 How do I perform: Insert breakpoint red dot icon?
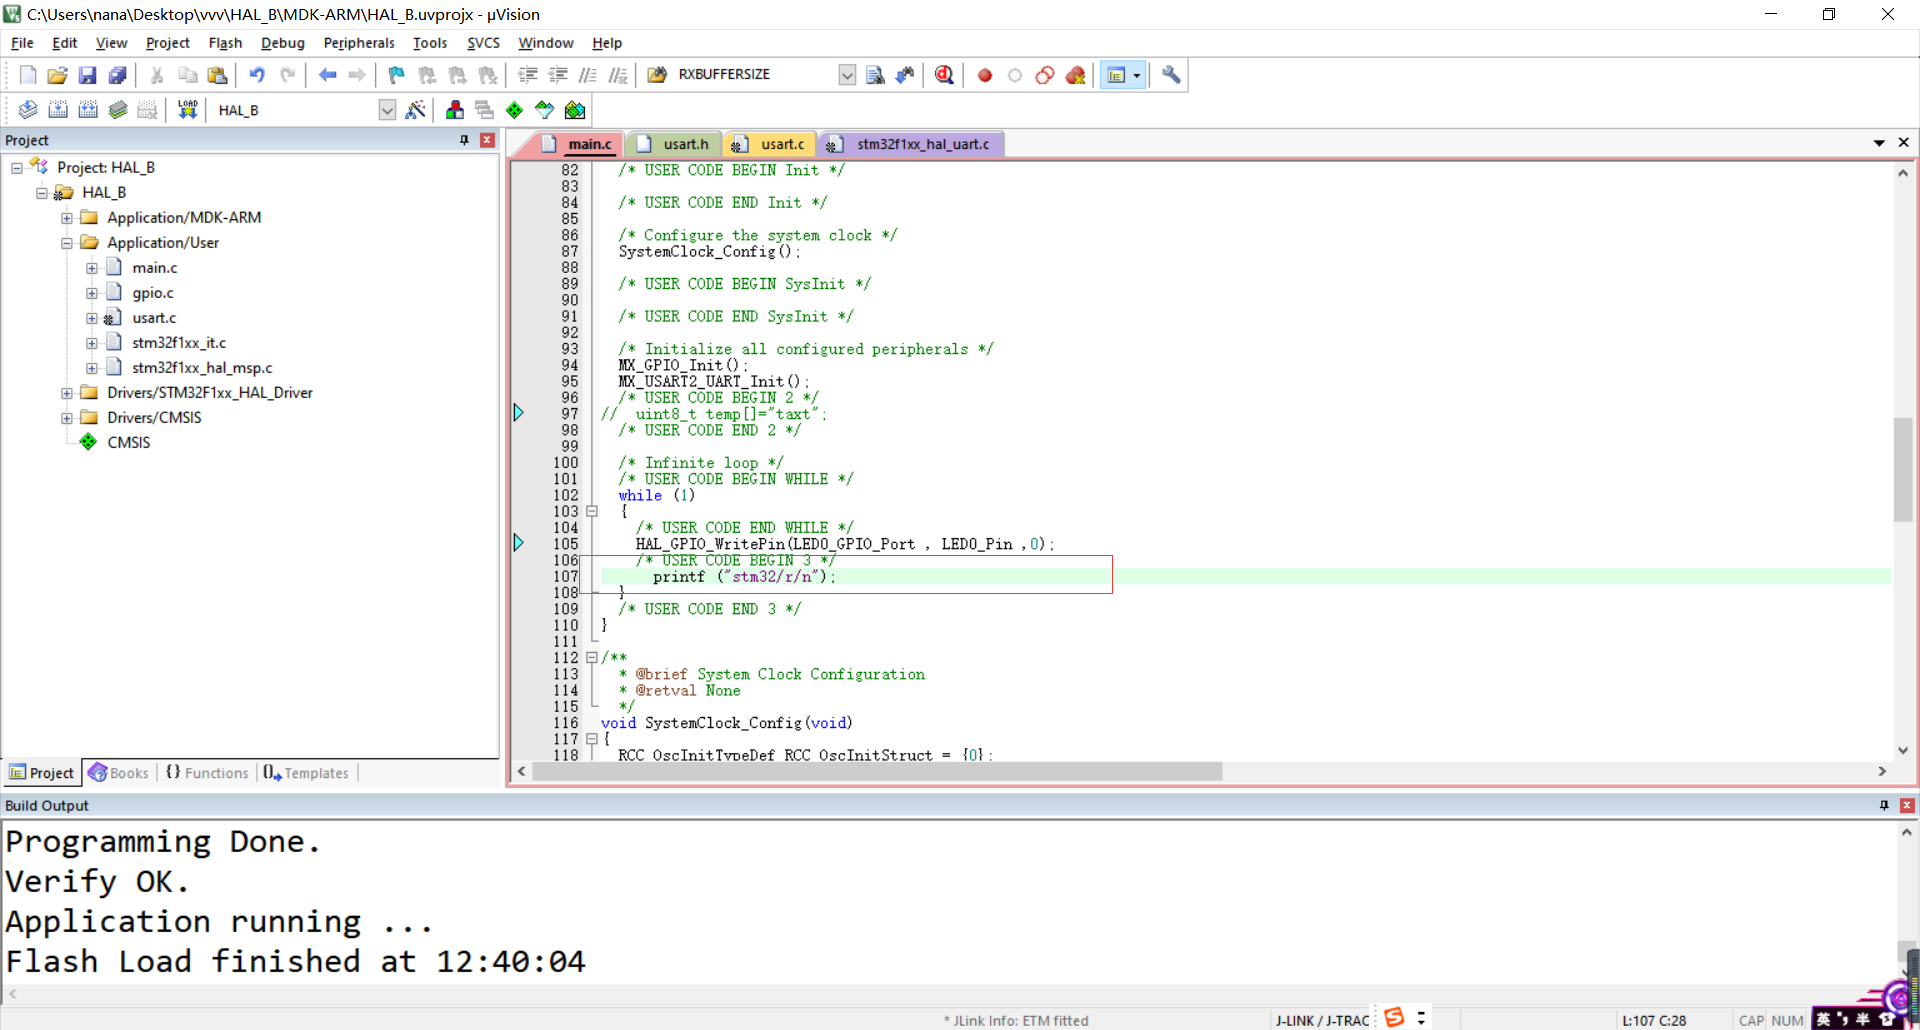coord(985,75)
